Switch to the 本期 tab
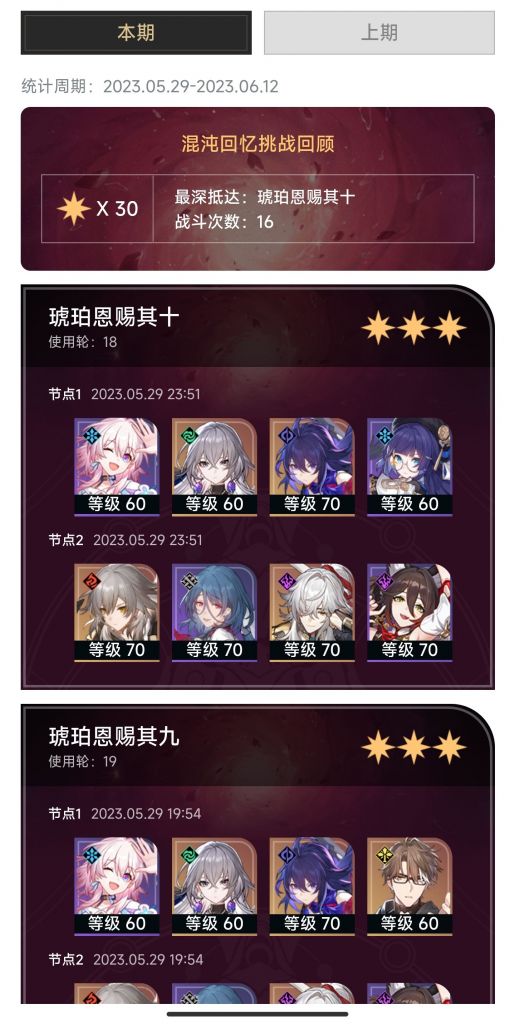The width and height of the screenshot is (515, 1024). [136, 33]
